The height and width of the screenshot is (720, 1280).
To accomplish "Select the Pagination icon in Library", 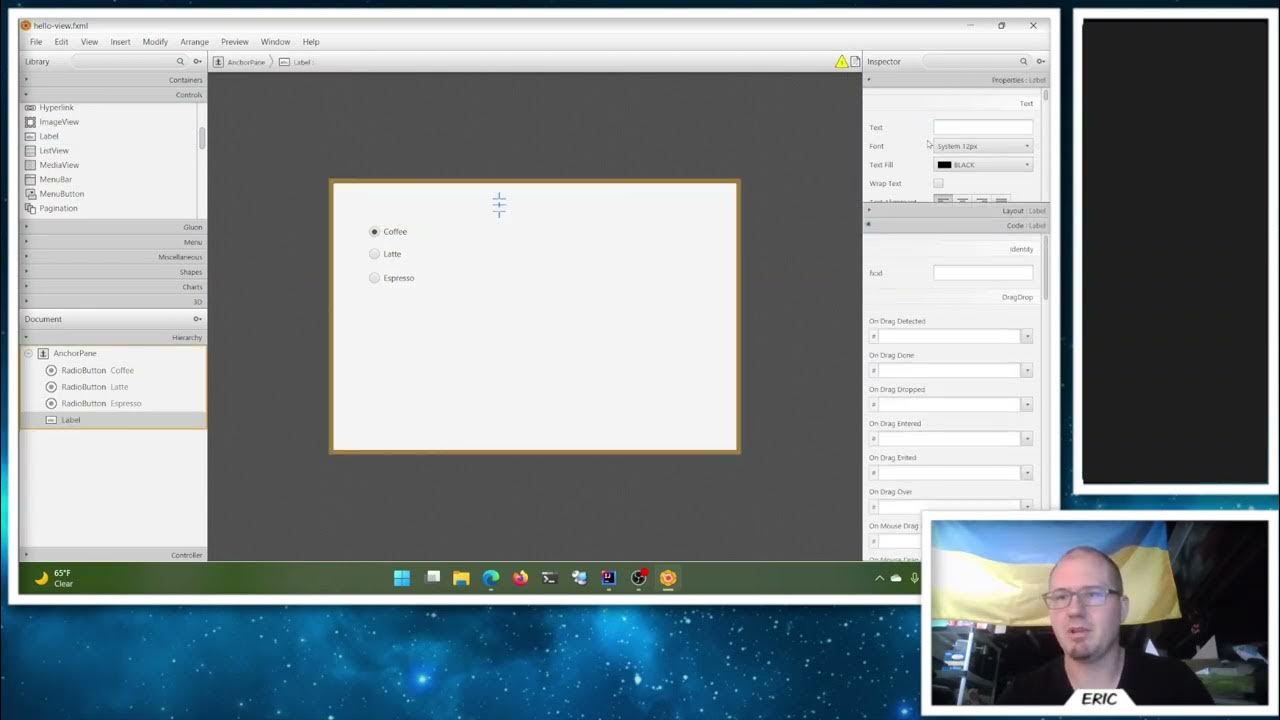I will click(30, 208).
